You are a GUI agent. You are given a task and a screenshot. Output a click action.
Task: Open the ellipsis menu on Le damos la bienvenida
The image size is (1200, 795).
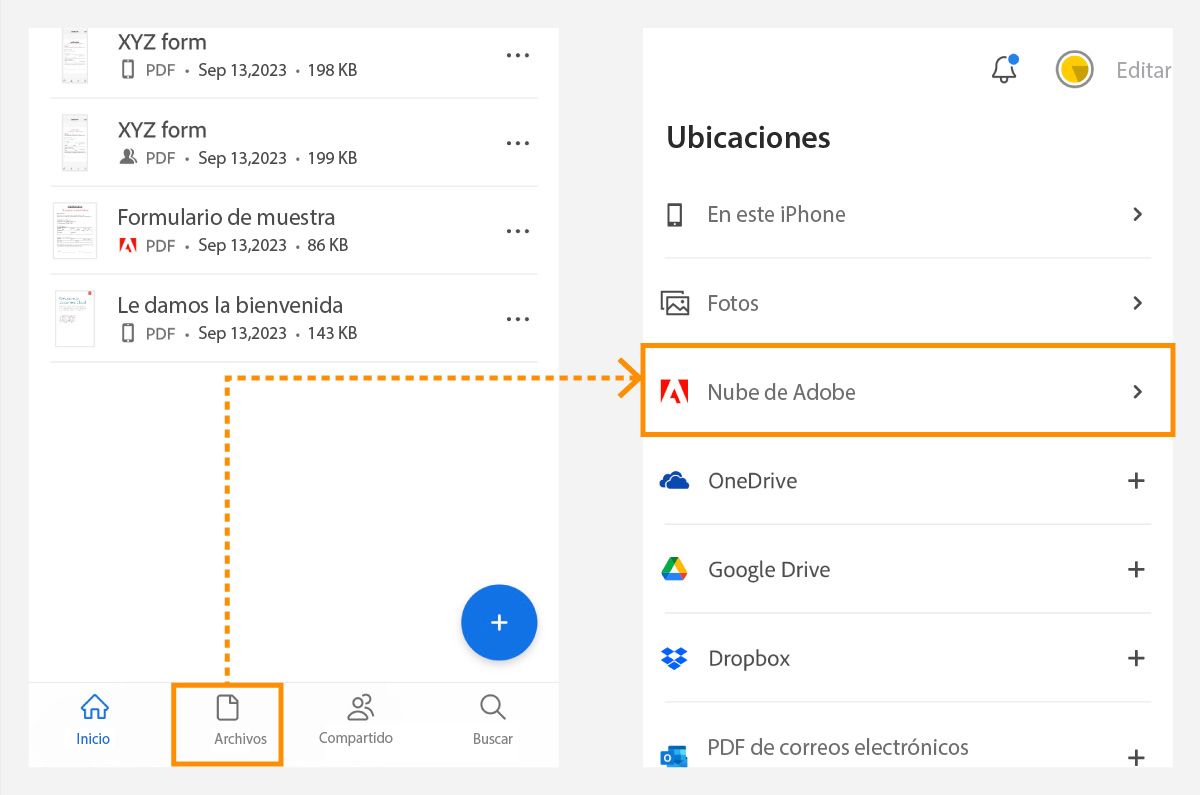click(518, 319)
